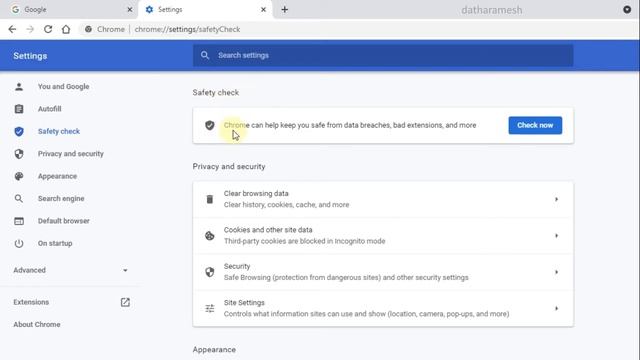The height and width of the screenshot is (360, 640).
Task: Expand the Advanced section arrow
Action: pyautogui.click(x=125, y=270)
